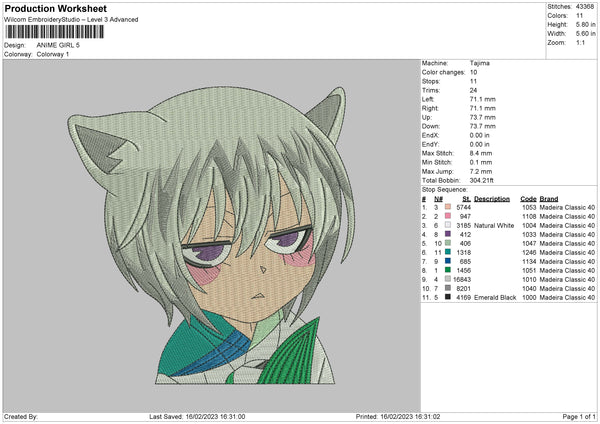Viewport: 600px width, 424px height.
Task: Click stitch count '16843' in stop 9
Action: pos(462,279)
